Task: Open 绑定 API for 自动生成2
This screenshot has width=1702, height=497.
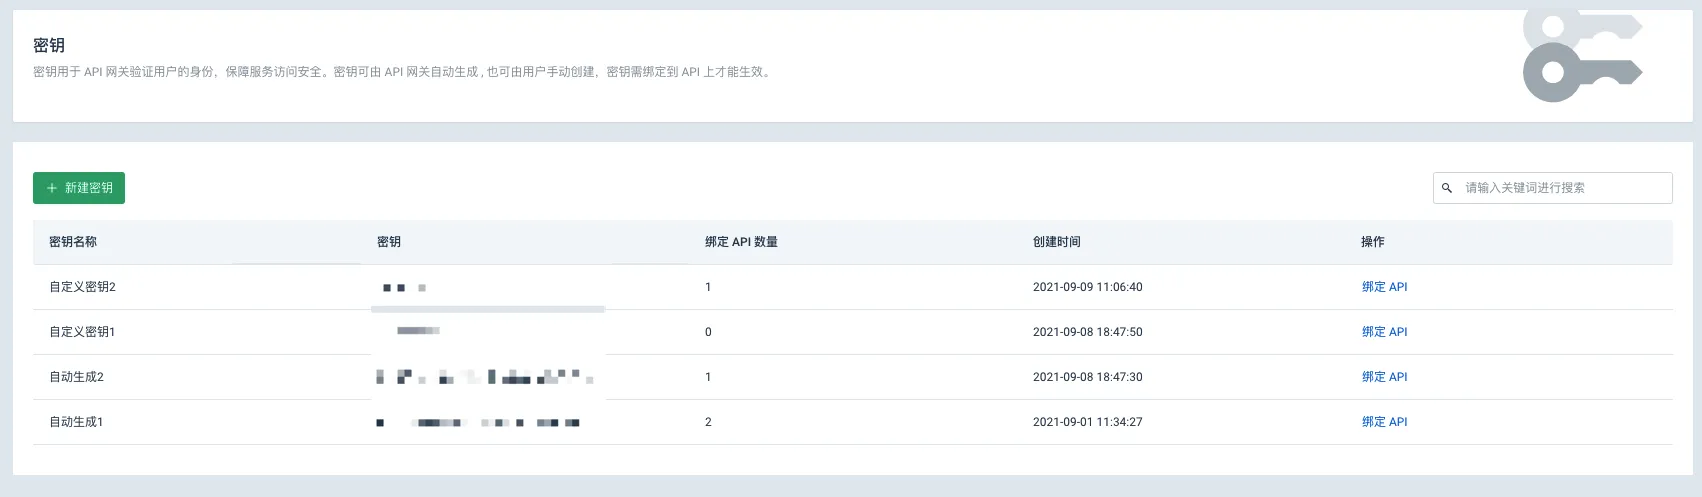Action: point(1384,377)
